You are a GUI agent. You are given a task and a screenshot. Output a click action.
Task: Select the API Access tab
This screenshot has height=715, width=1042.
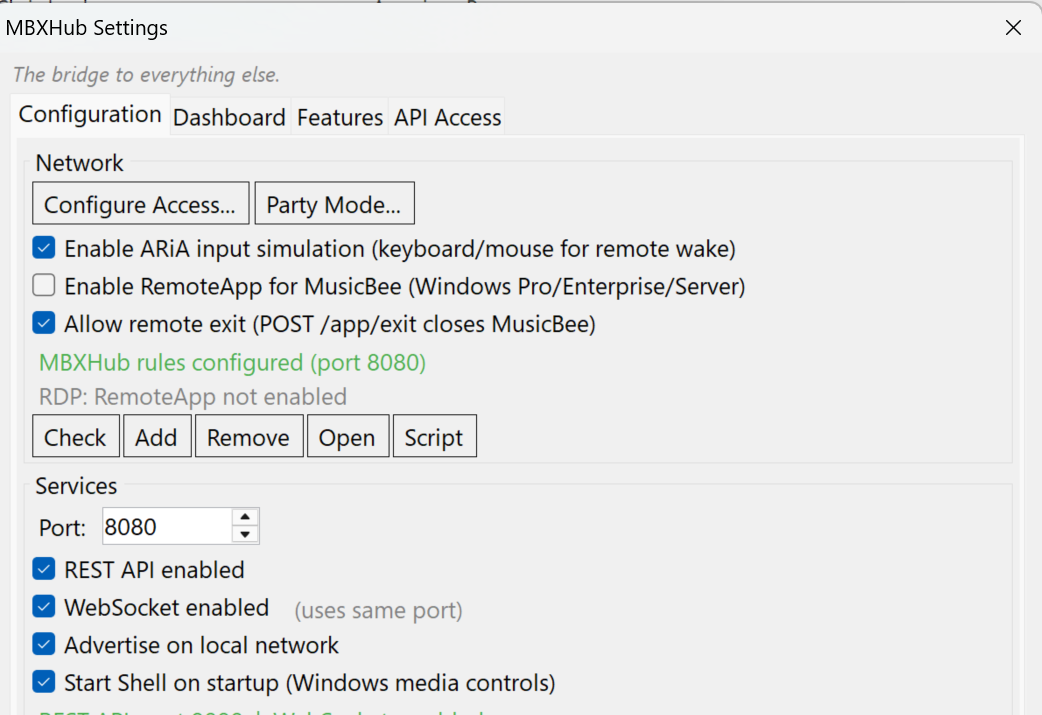click(446, 117)
